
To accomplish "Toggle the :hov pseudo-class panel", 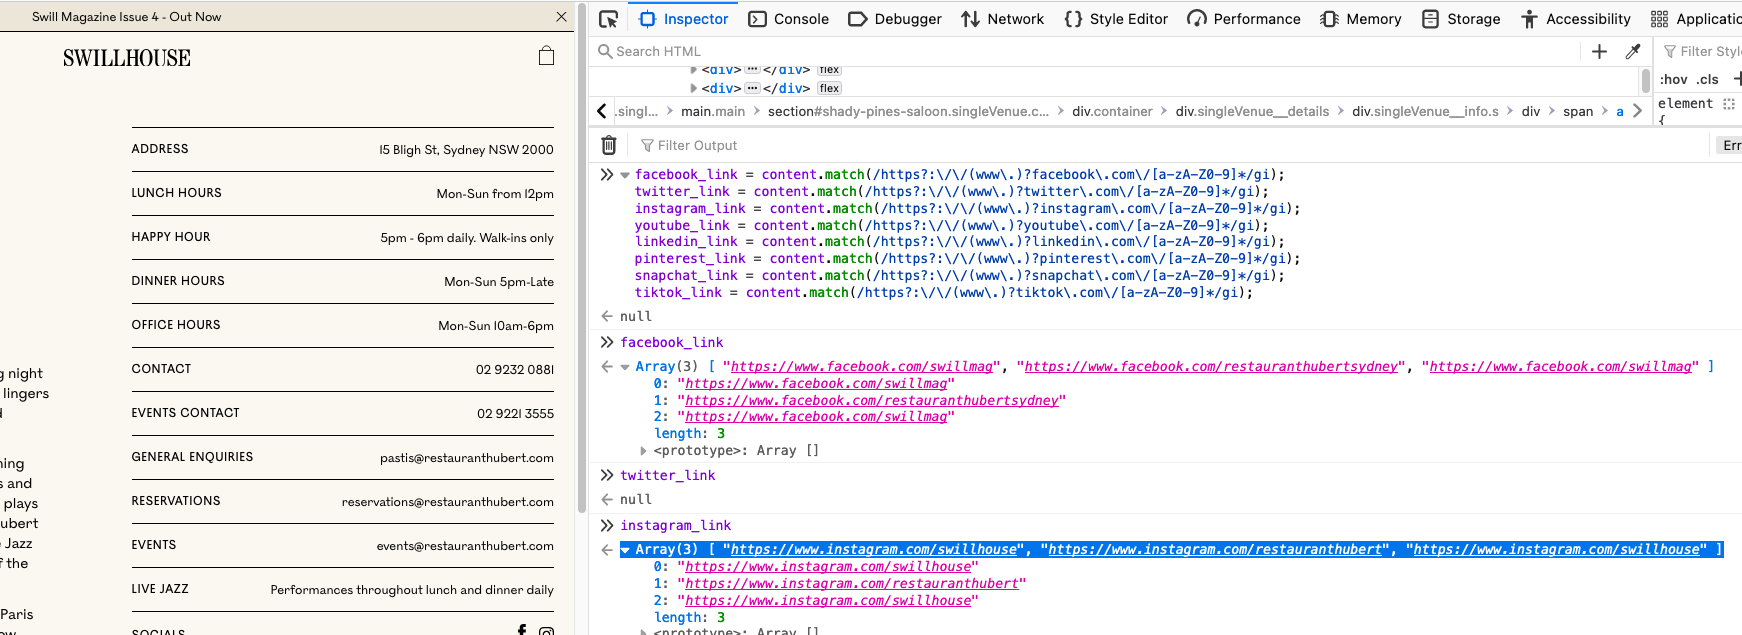I will 1674,79.
